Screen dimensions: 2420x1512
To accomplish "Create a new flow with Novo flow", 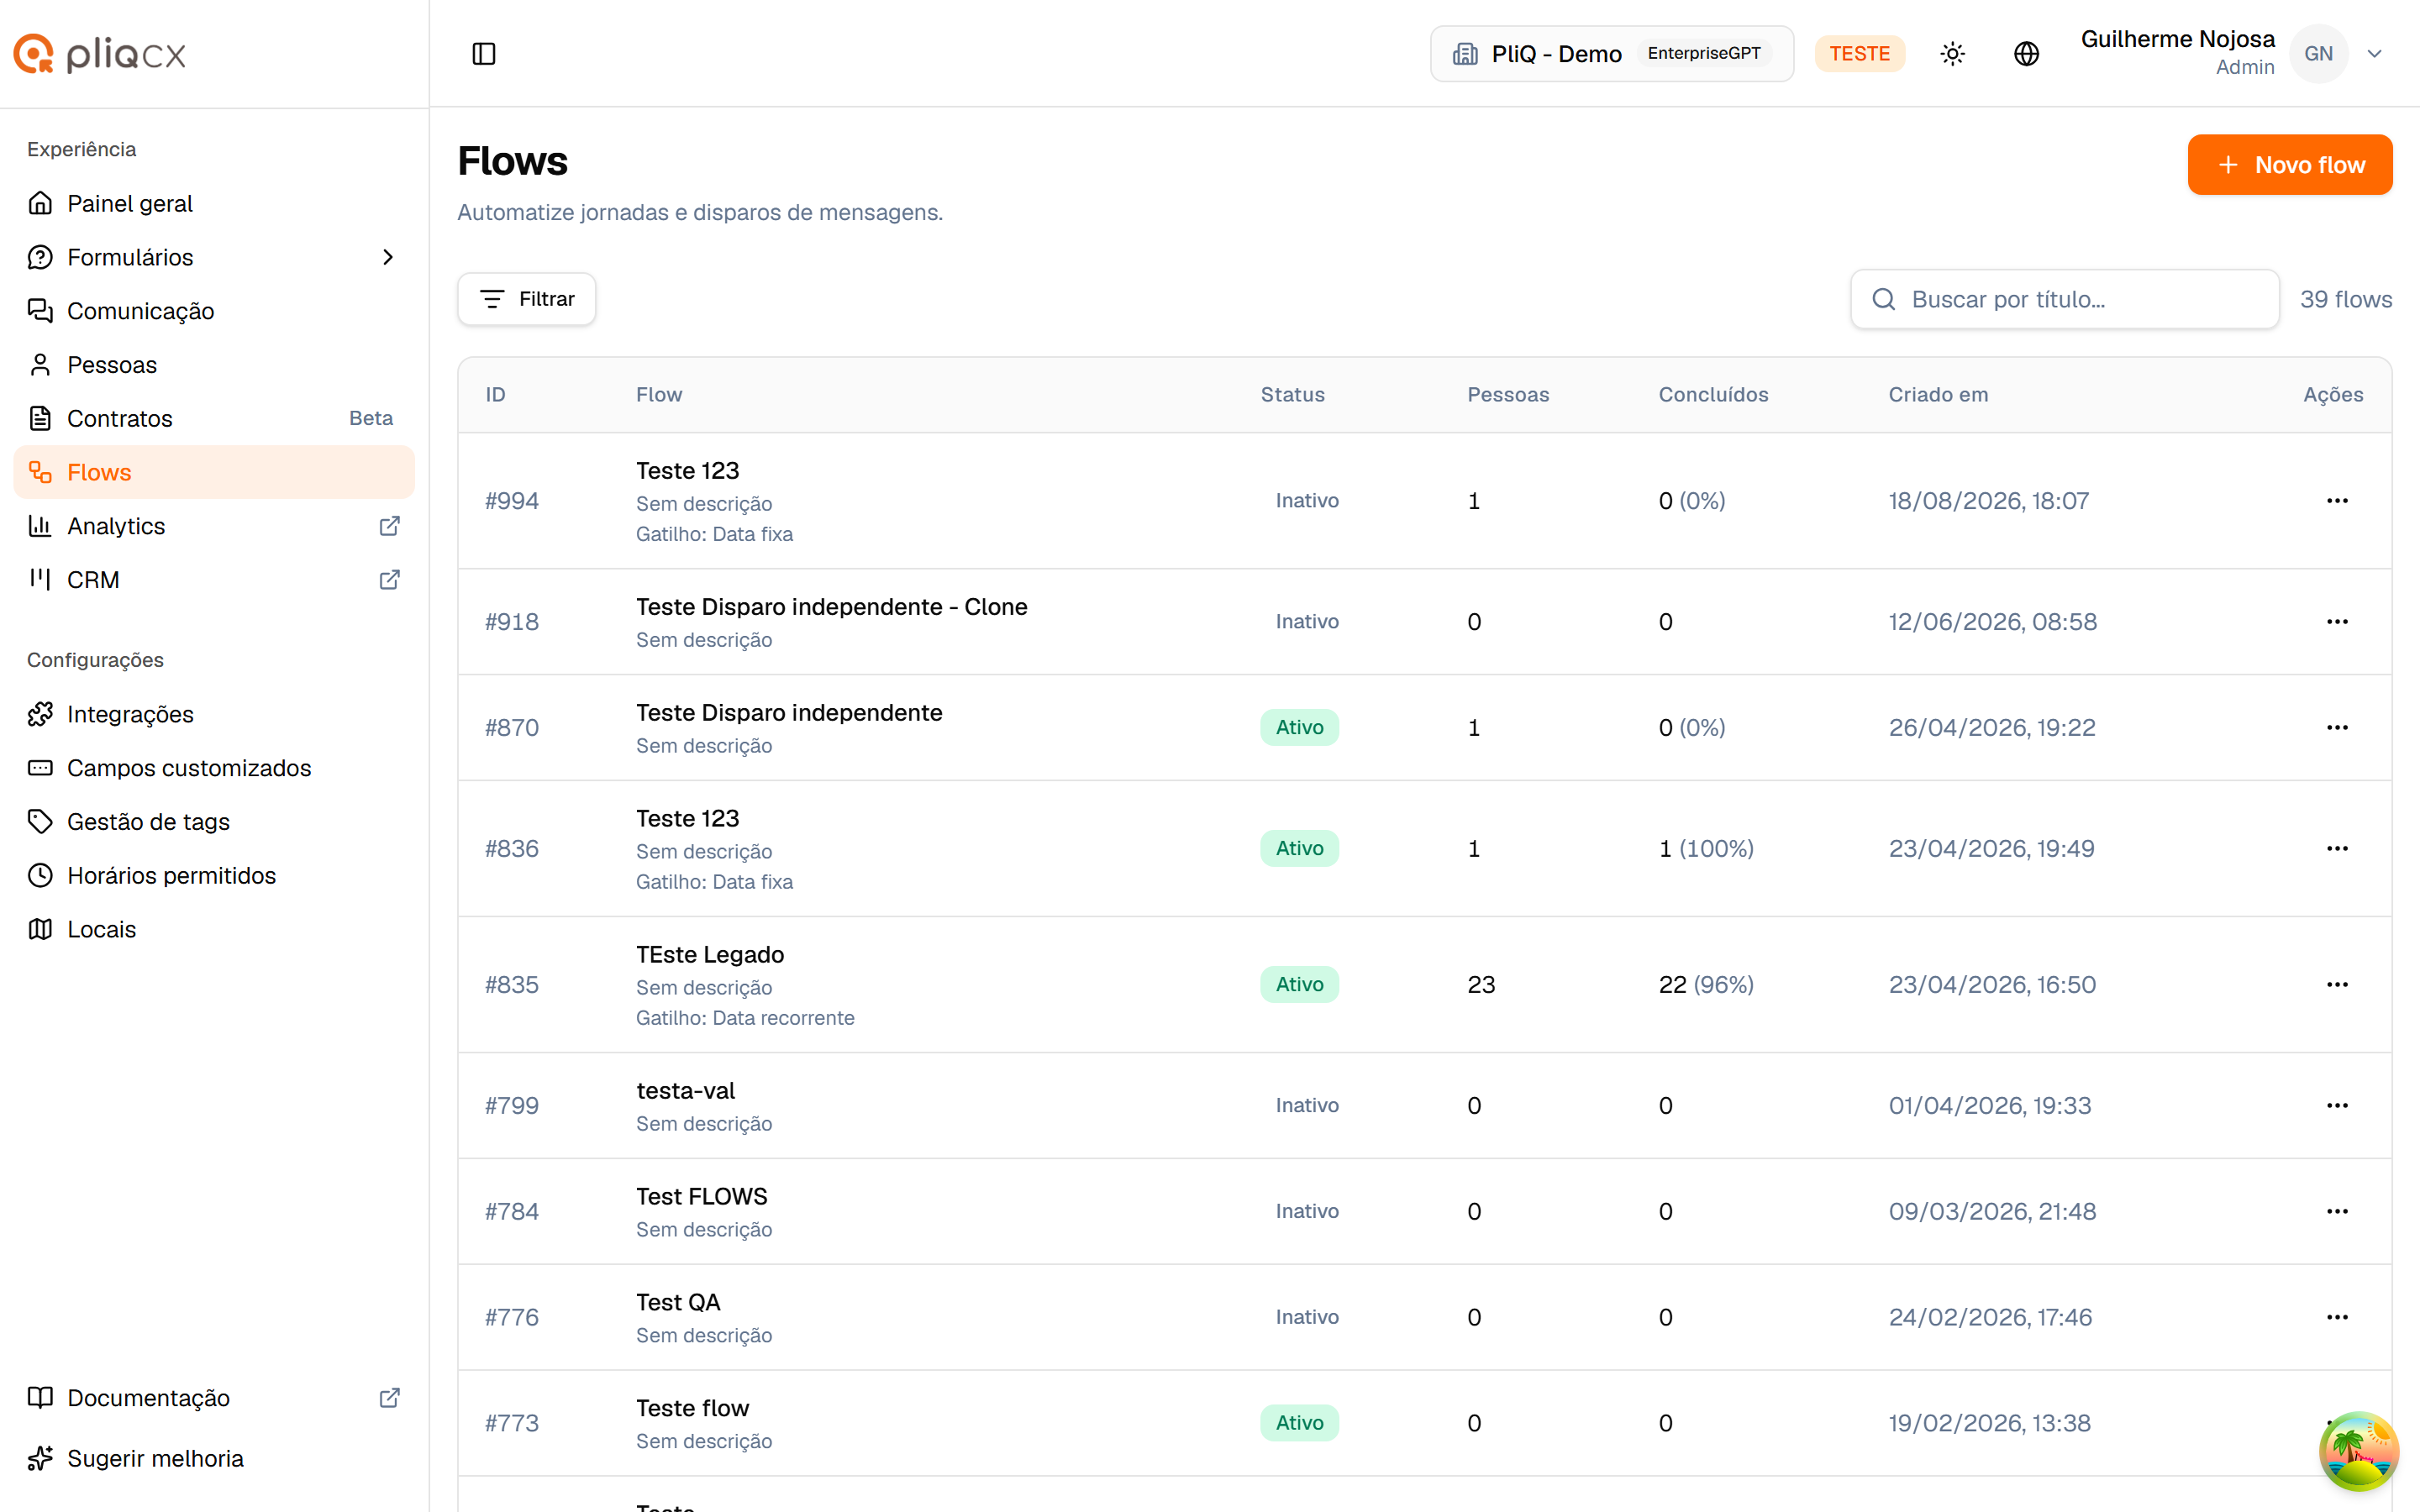I will click(2289, 165).
